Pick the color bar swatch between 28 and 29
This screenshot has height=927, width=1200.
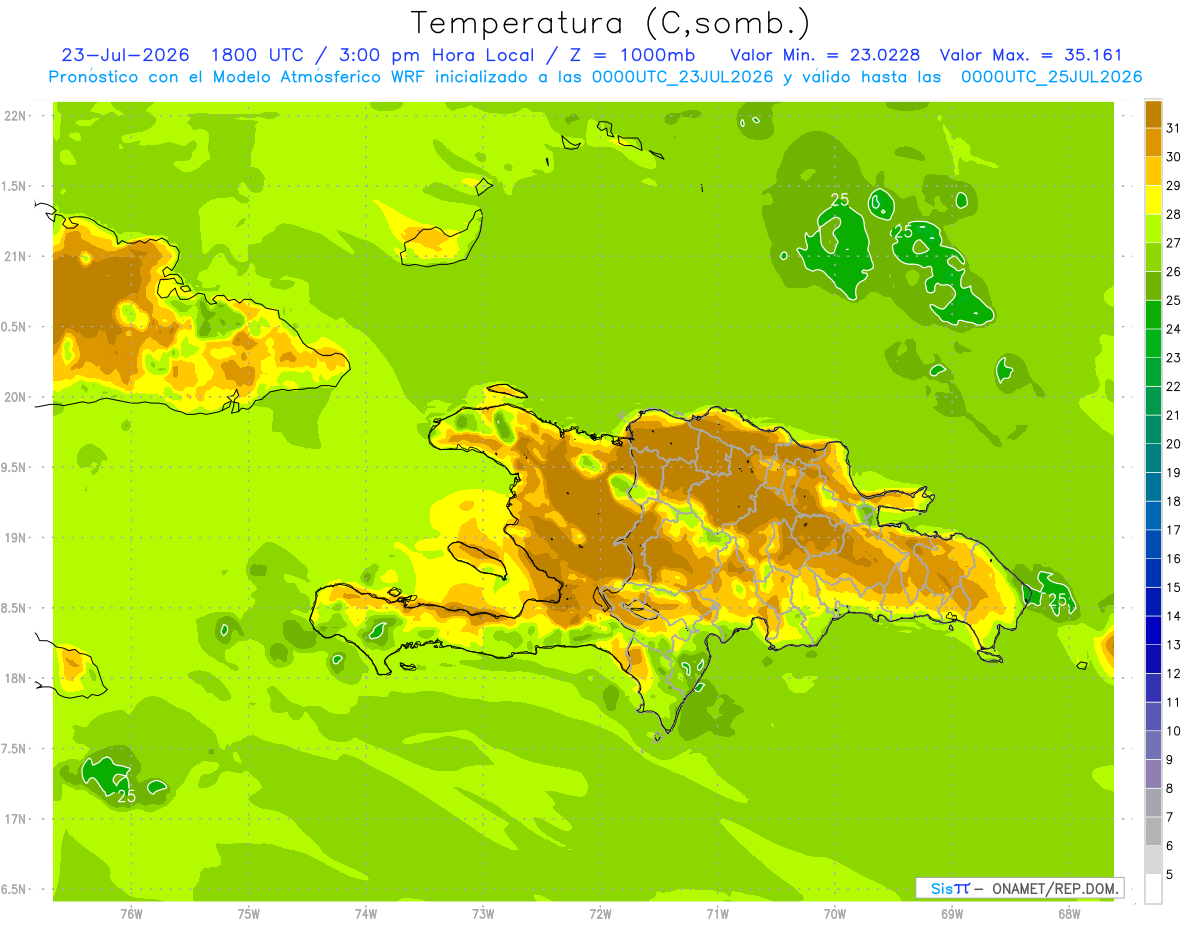click(x=1153, y=200)
